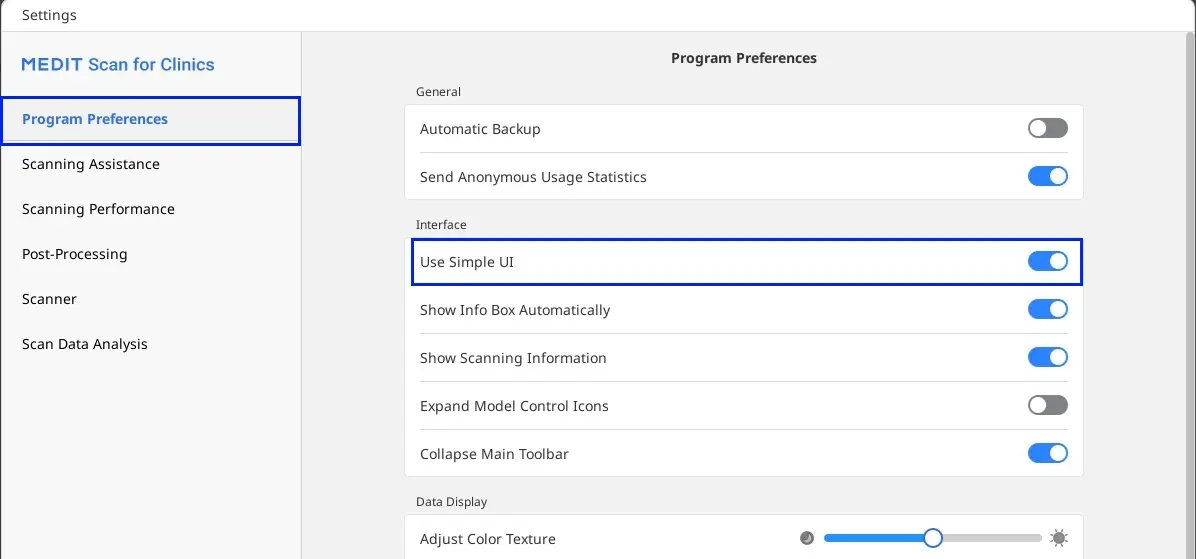1196x559 pixels.
Task: Turn off the Show Scanning Information switch
Action: (1047, 358)
